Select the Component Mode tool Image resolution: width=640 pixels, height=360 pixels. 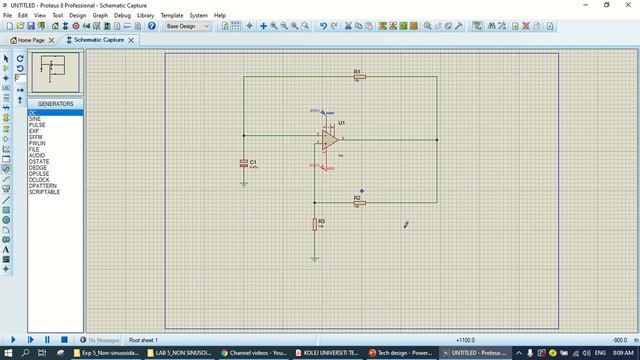(6, 69)
